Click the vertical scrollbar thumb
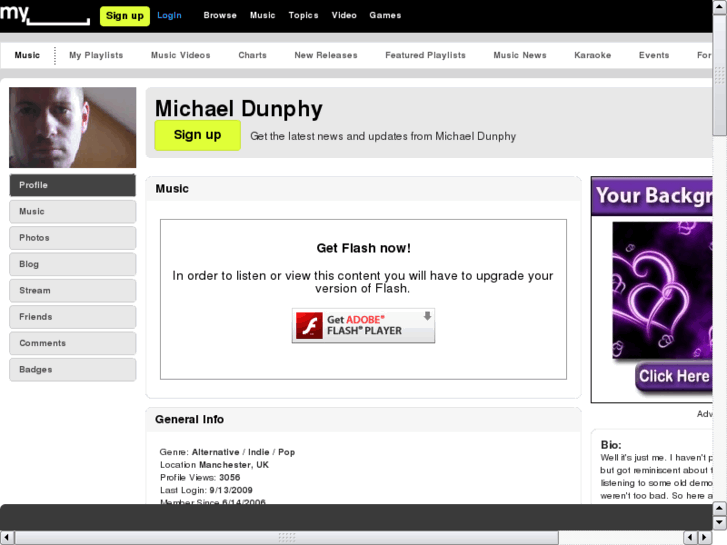 719,76
